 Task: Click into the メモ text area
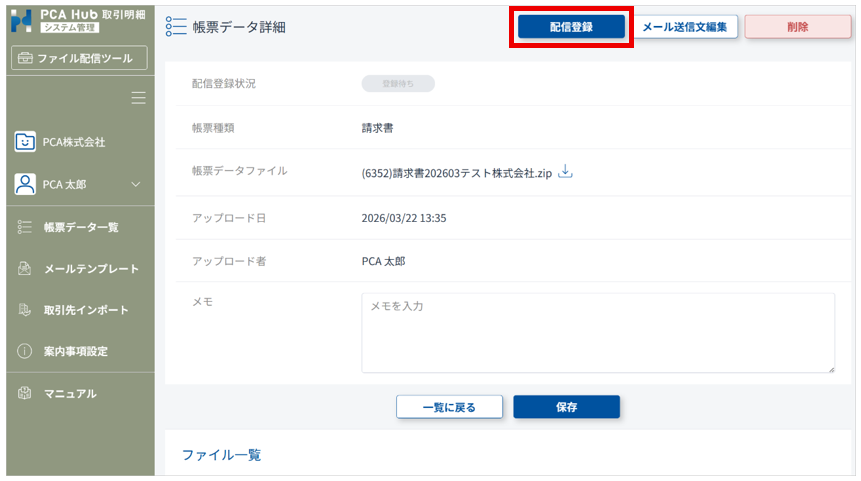597,333
